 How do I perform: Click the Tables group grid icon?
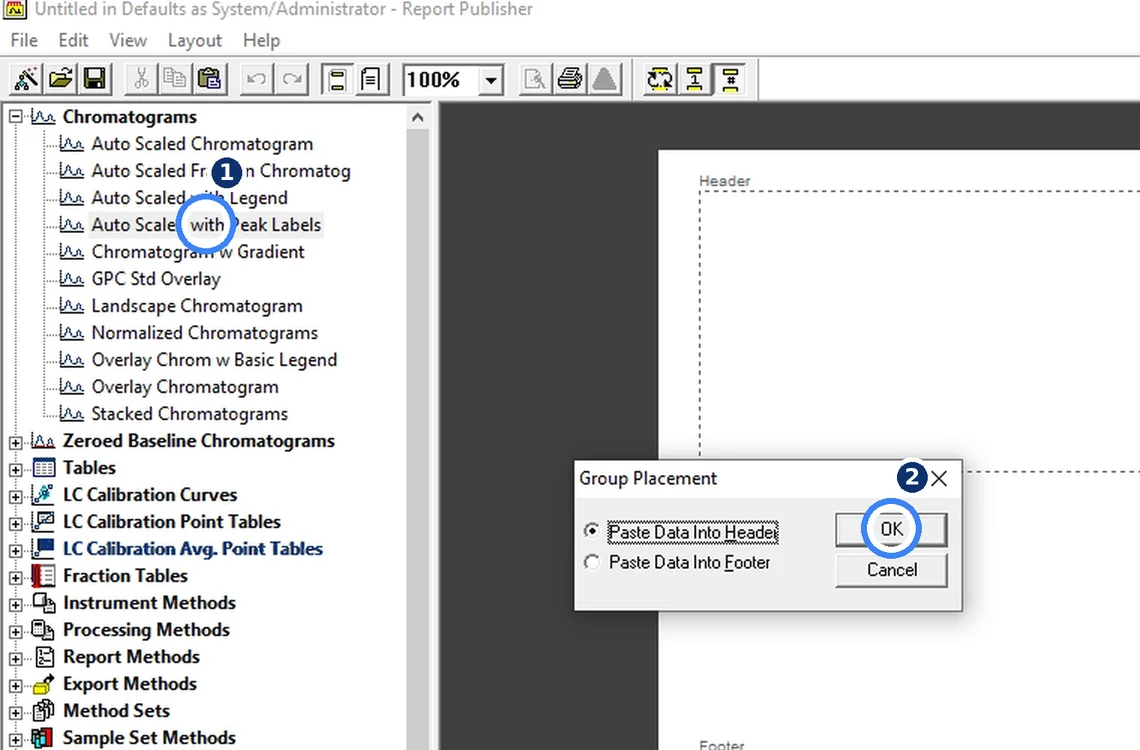44,468
